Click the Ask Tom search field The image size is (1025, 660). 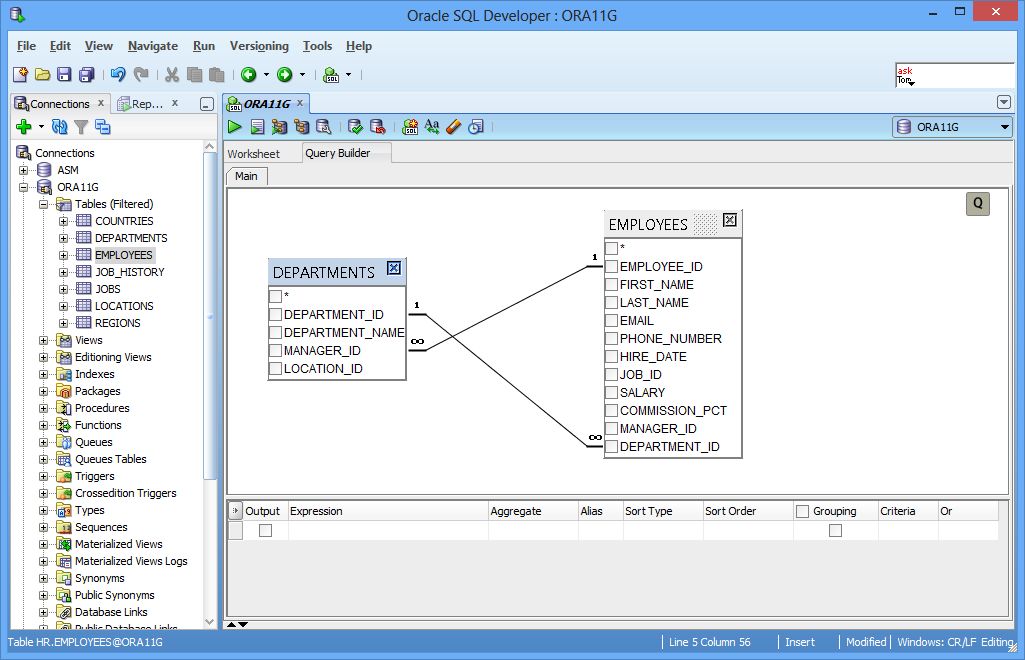pos(954,75)
